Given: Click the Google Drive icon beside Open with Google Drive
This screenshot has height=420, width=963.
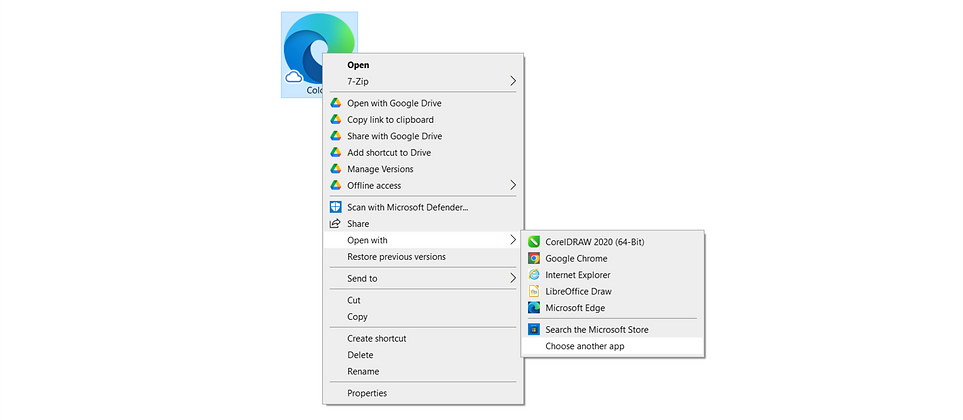Looking at the screenshot, I should click(335, 103).
